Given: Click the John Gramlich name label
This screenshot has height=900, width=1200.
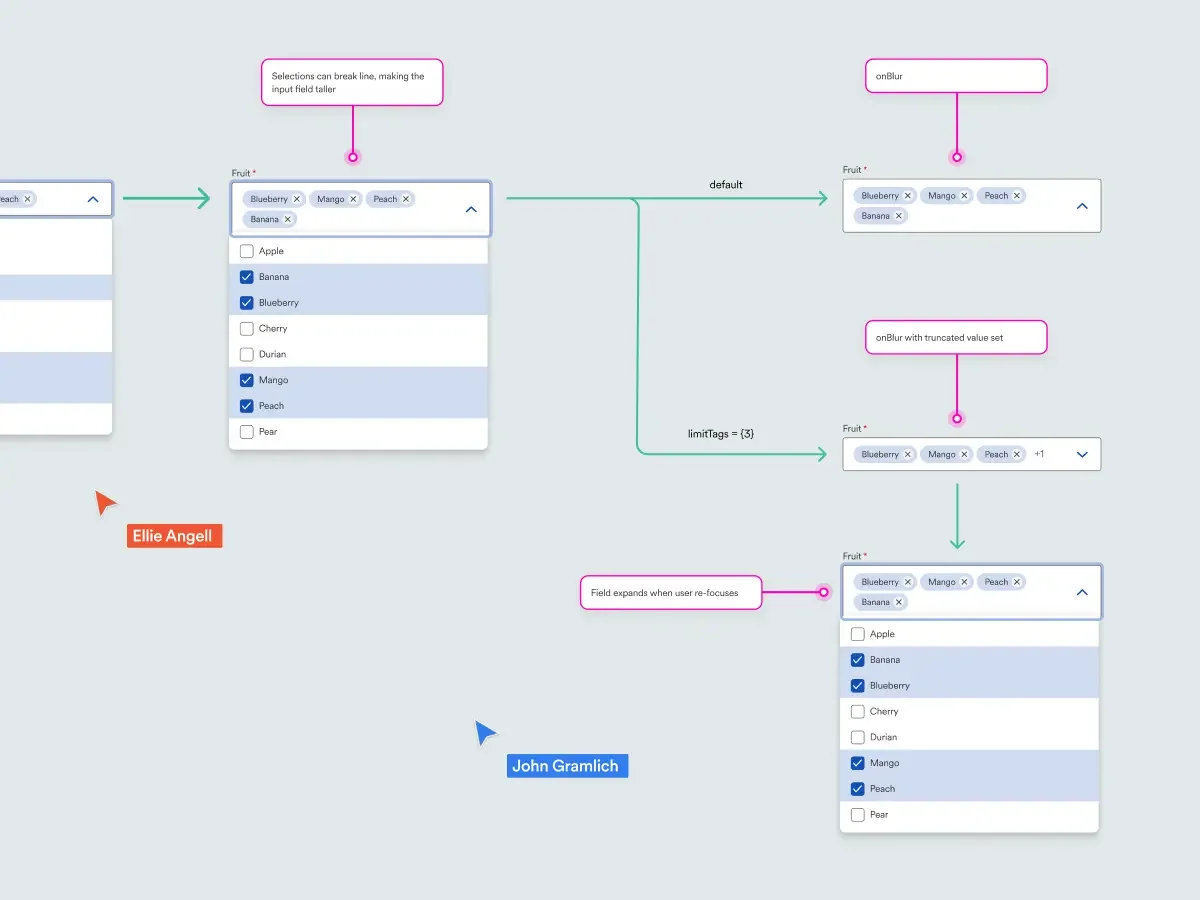Looking at the screenshot, I should point(567,766).
